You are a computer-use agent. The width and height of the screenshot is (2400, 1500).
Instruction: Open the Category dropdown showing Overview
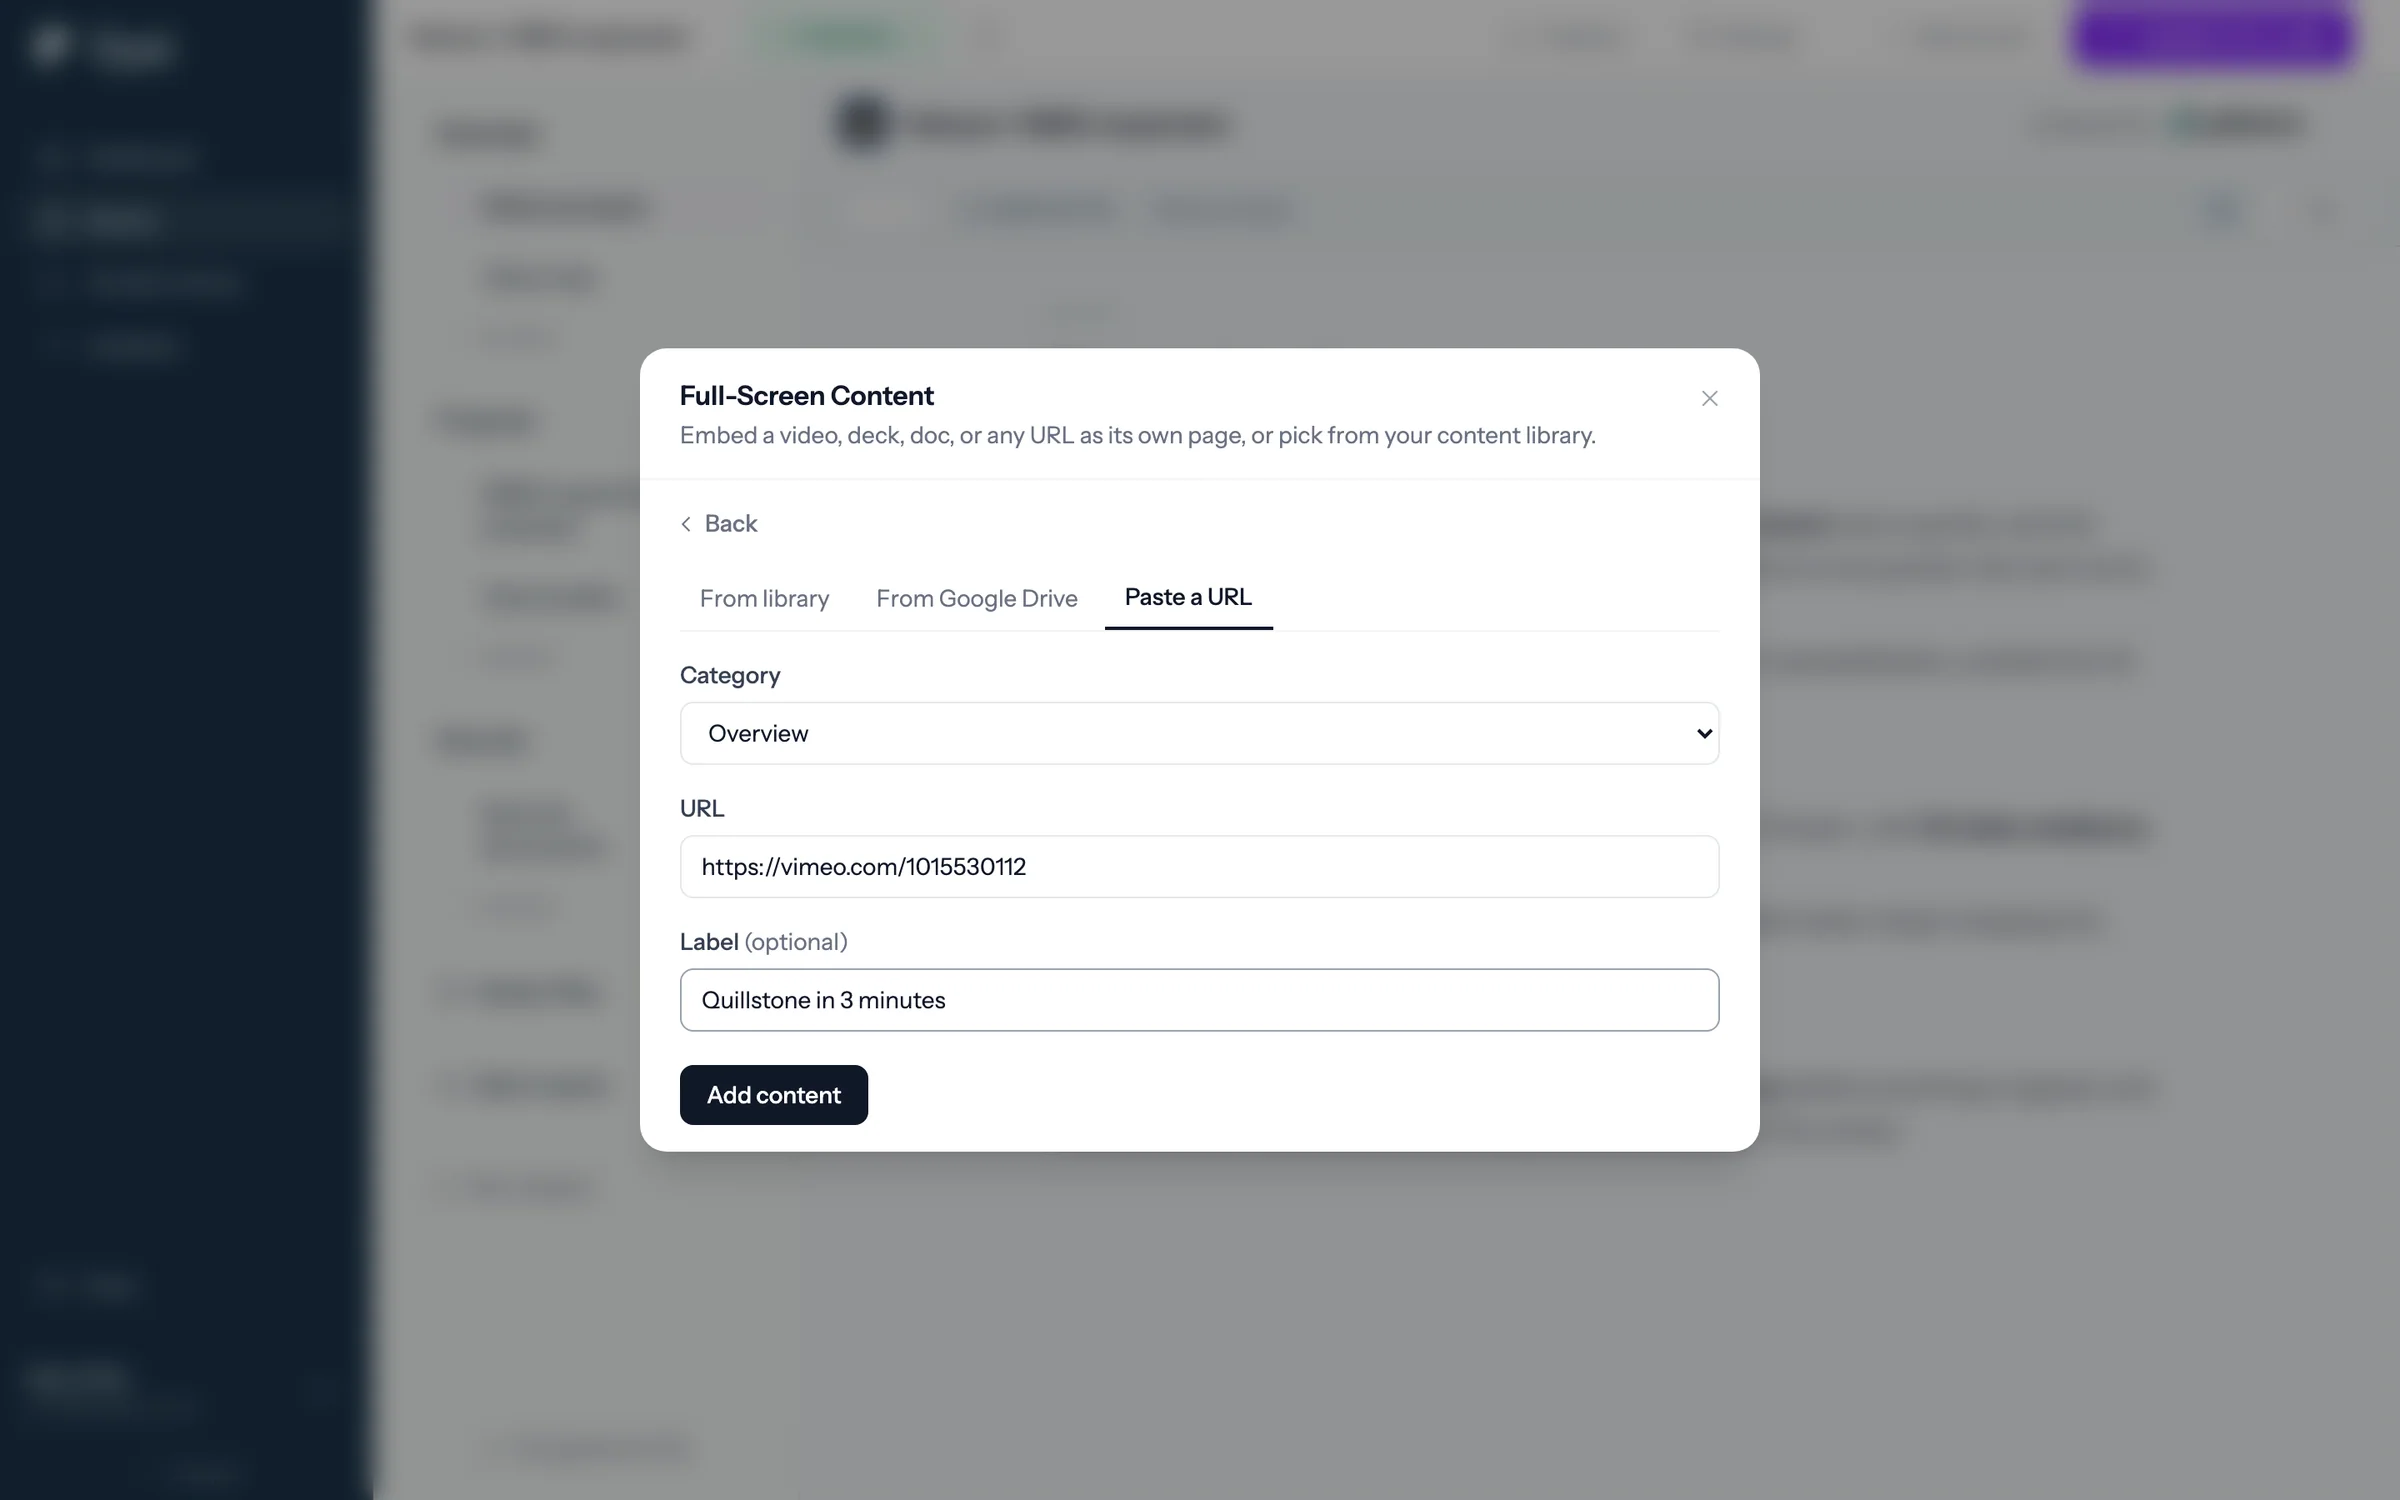1199,733
